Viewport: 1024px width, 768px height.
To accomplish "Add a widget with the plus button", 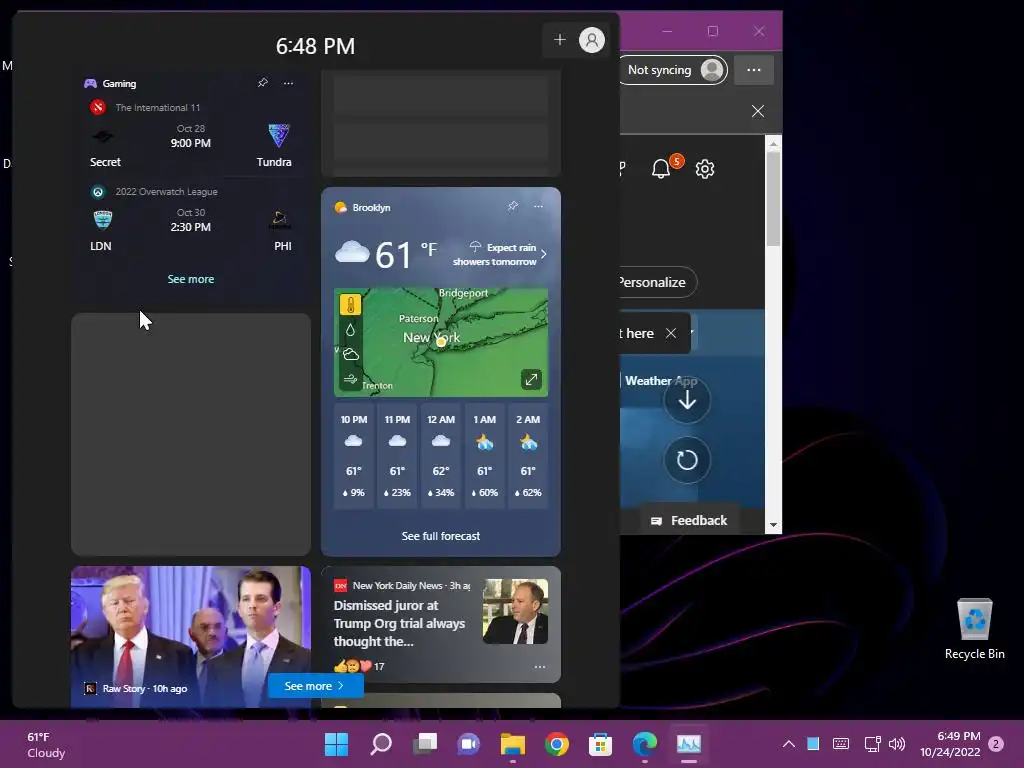I will (560, 40).
